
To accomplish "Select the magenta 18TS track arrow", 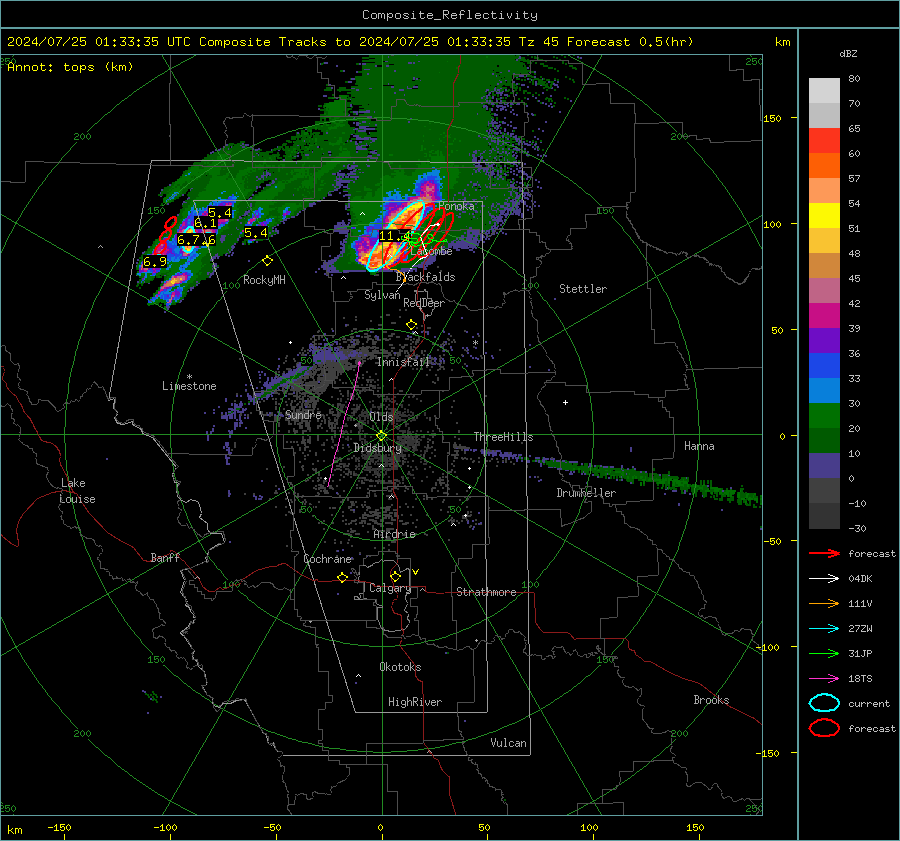I will click(x=824, y=679).
